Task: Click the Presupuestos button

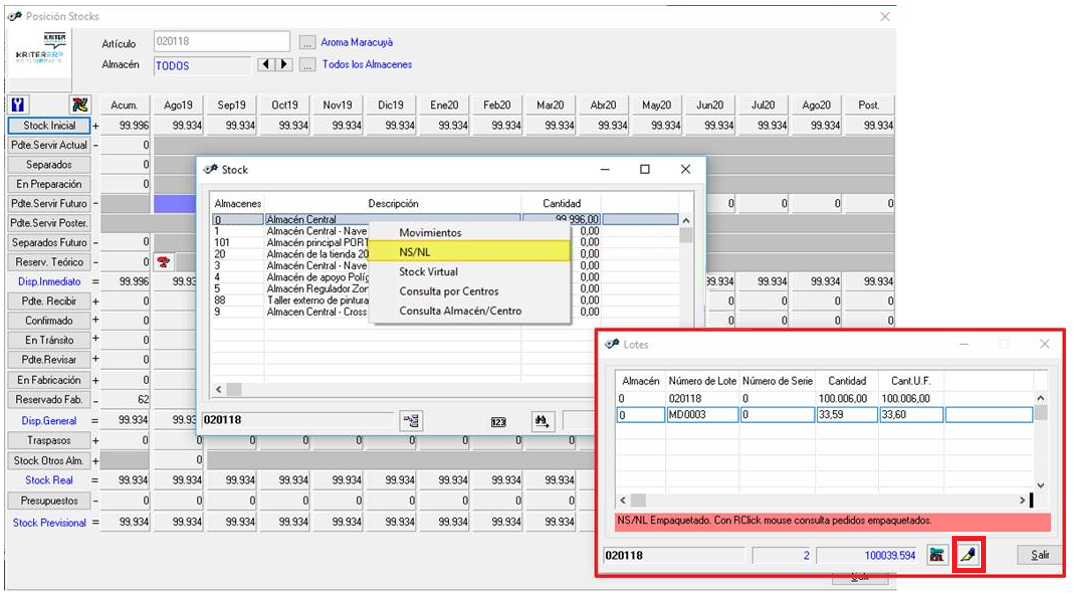Action: (x=49, y=501)
